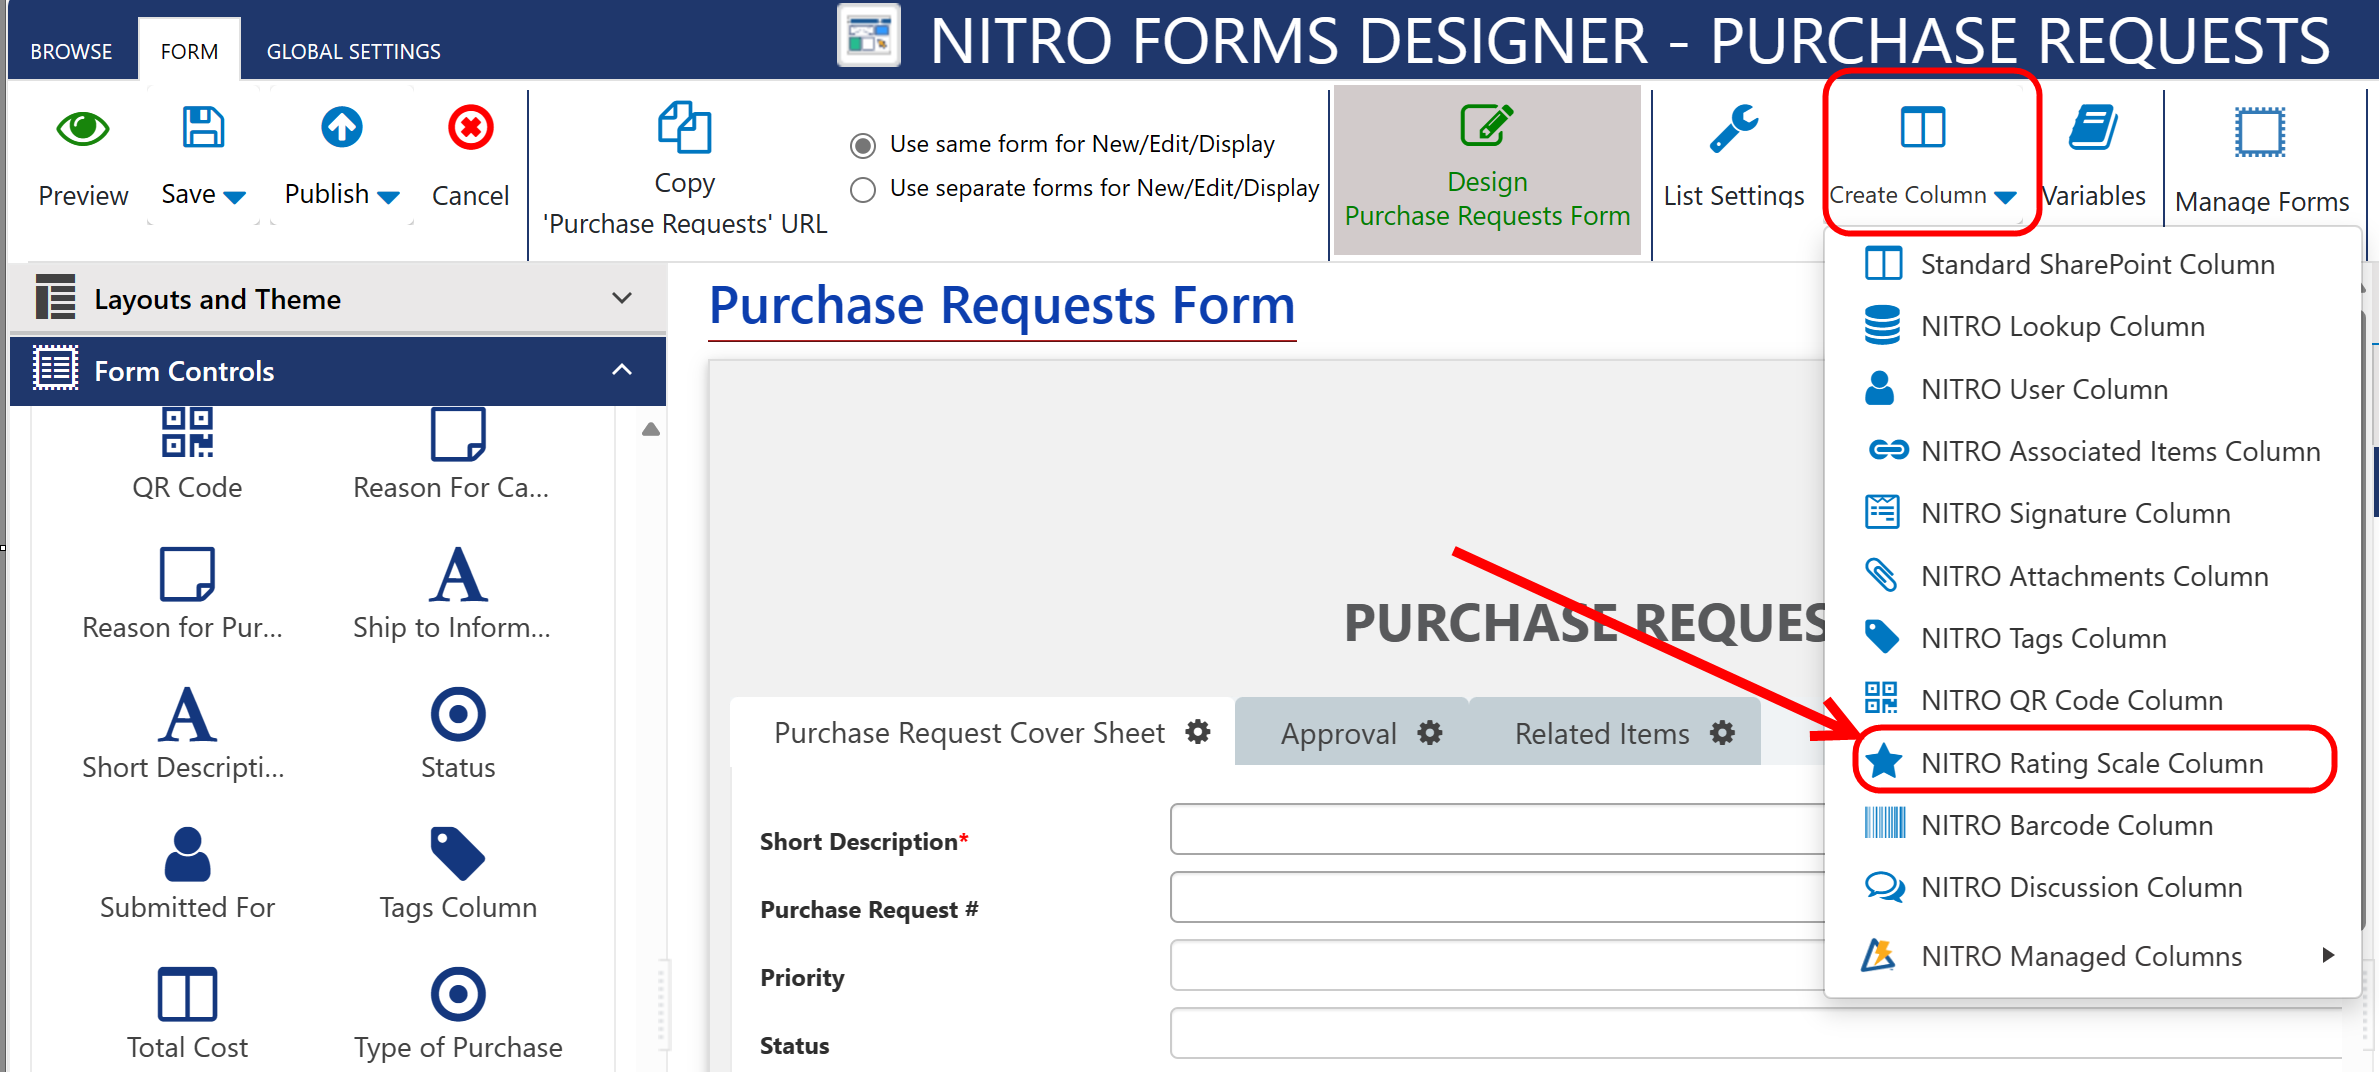This screenshot has width=2379, height=1072.
Task: Choose Standard SharePoint Column
Action: coord(2092,264)
